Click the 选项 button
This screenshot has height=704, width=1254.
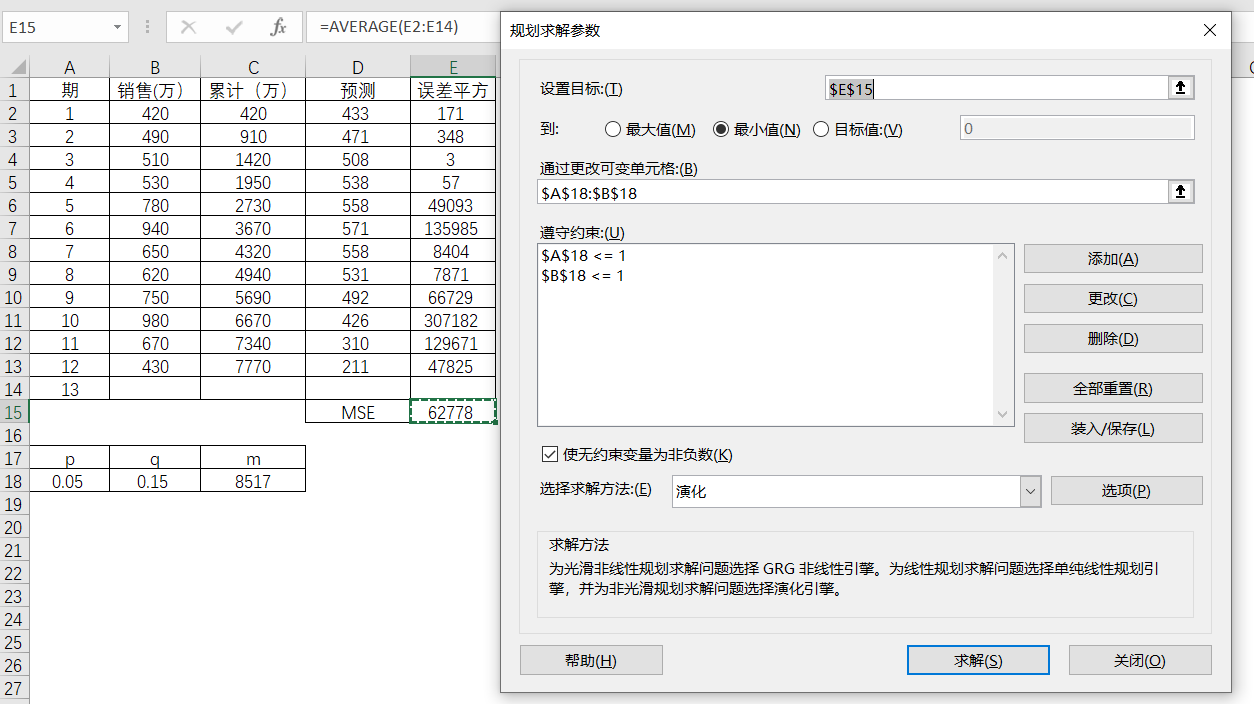1125,491
